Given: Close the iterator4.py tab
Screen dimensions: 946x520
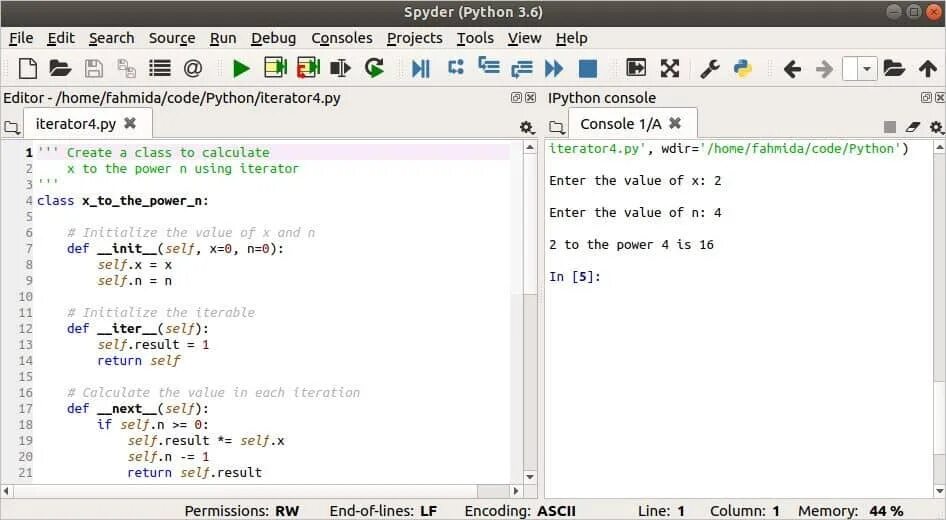Looking at the screenshot, I should [x=130, y=123].
